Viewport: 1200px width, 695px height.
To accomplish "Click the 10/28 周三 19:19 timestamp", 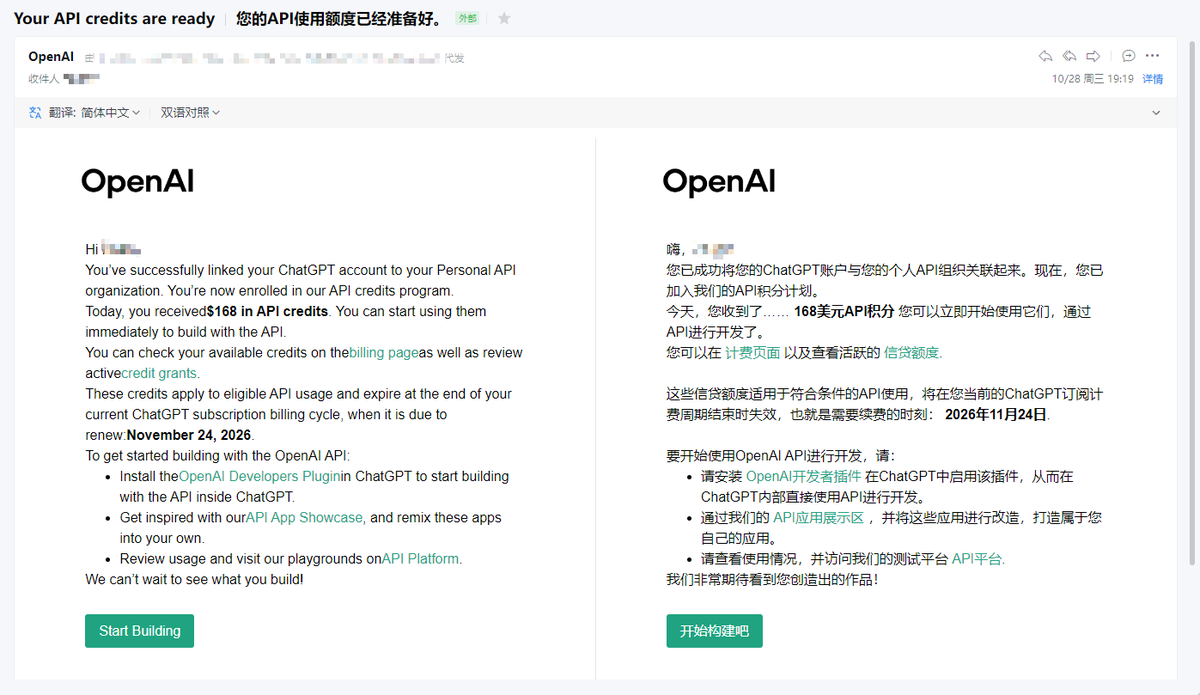I will click(x=1093, y=79).
